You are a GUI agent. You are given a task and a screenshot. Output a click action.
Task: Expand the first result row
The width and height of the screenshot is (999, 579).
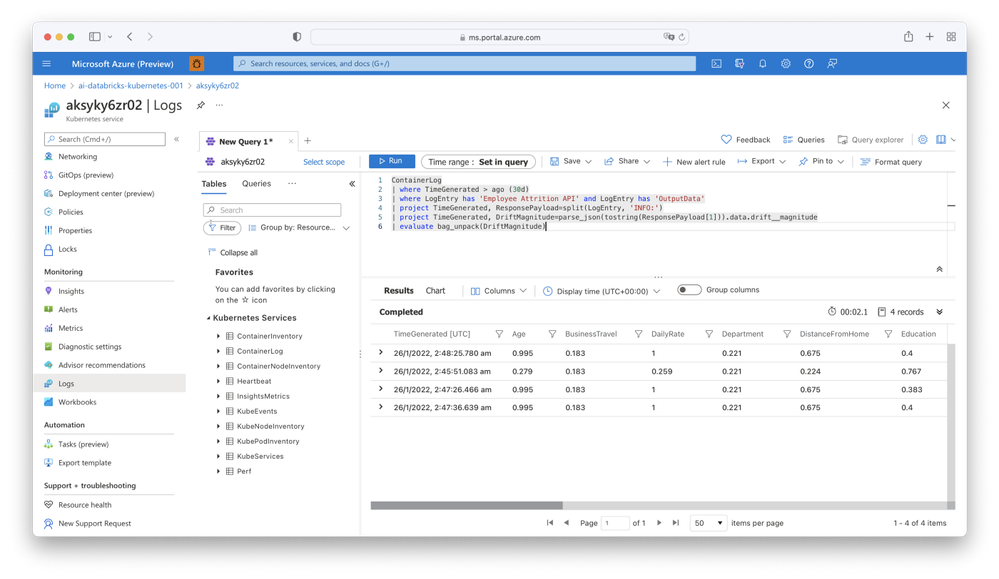(381, 352)
